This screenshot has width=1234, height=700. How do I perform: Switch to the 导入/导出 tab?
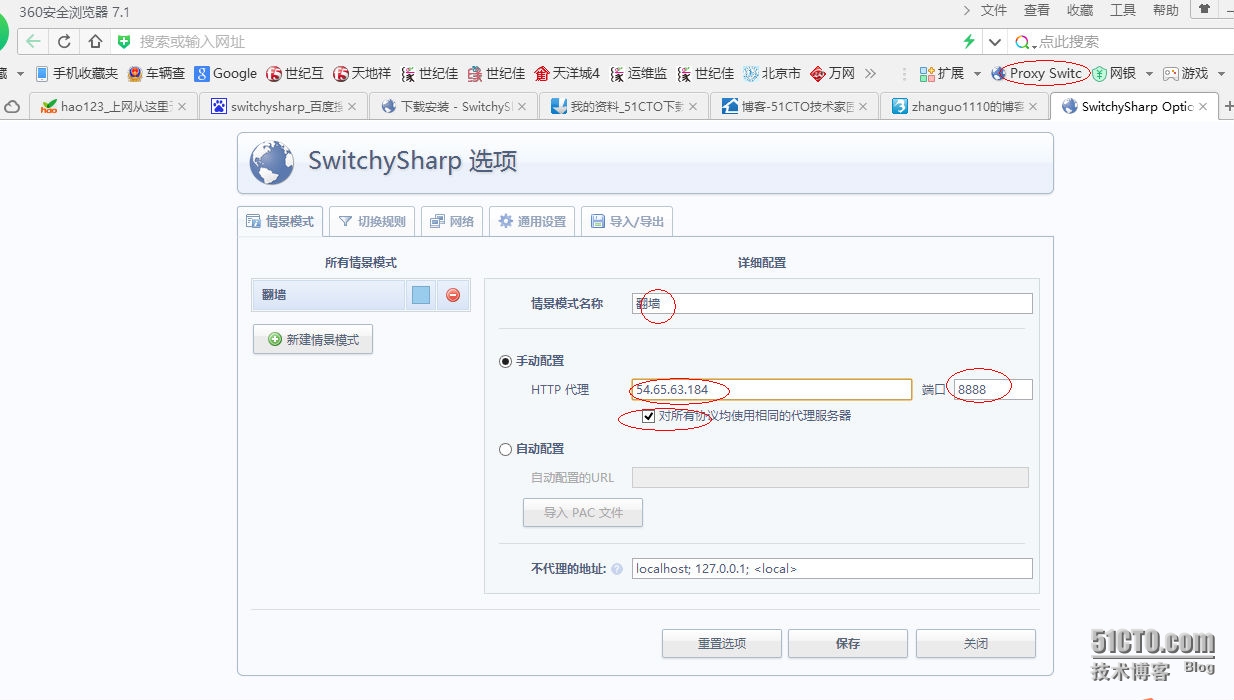627,221
